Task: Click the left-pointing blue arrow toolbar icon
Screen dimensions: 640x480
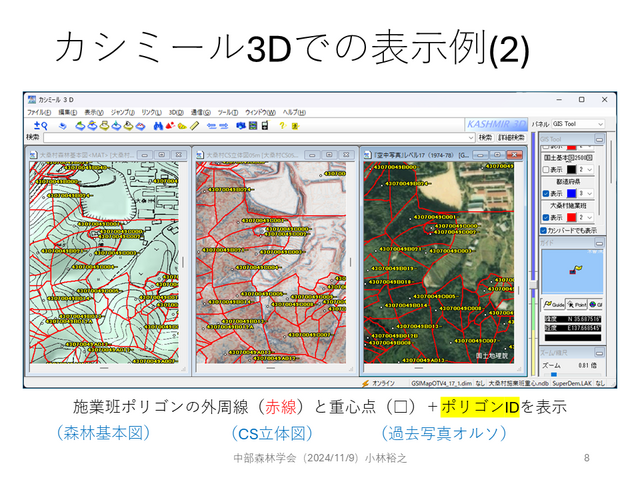Action: coord(211,126)
